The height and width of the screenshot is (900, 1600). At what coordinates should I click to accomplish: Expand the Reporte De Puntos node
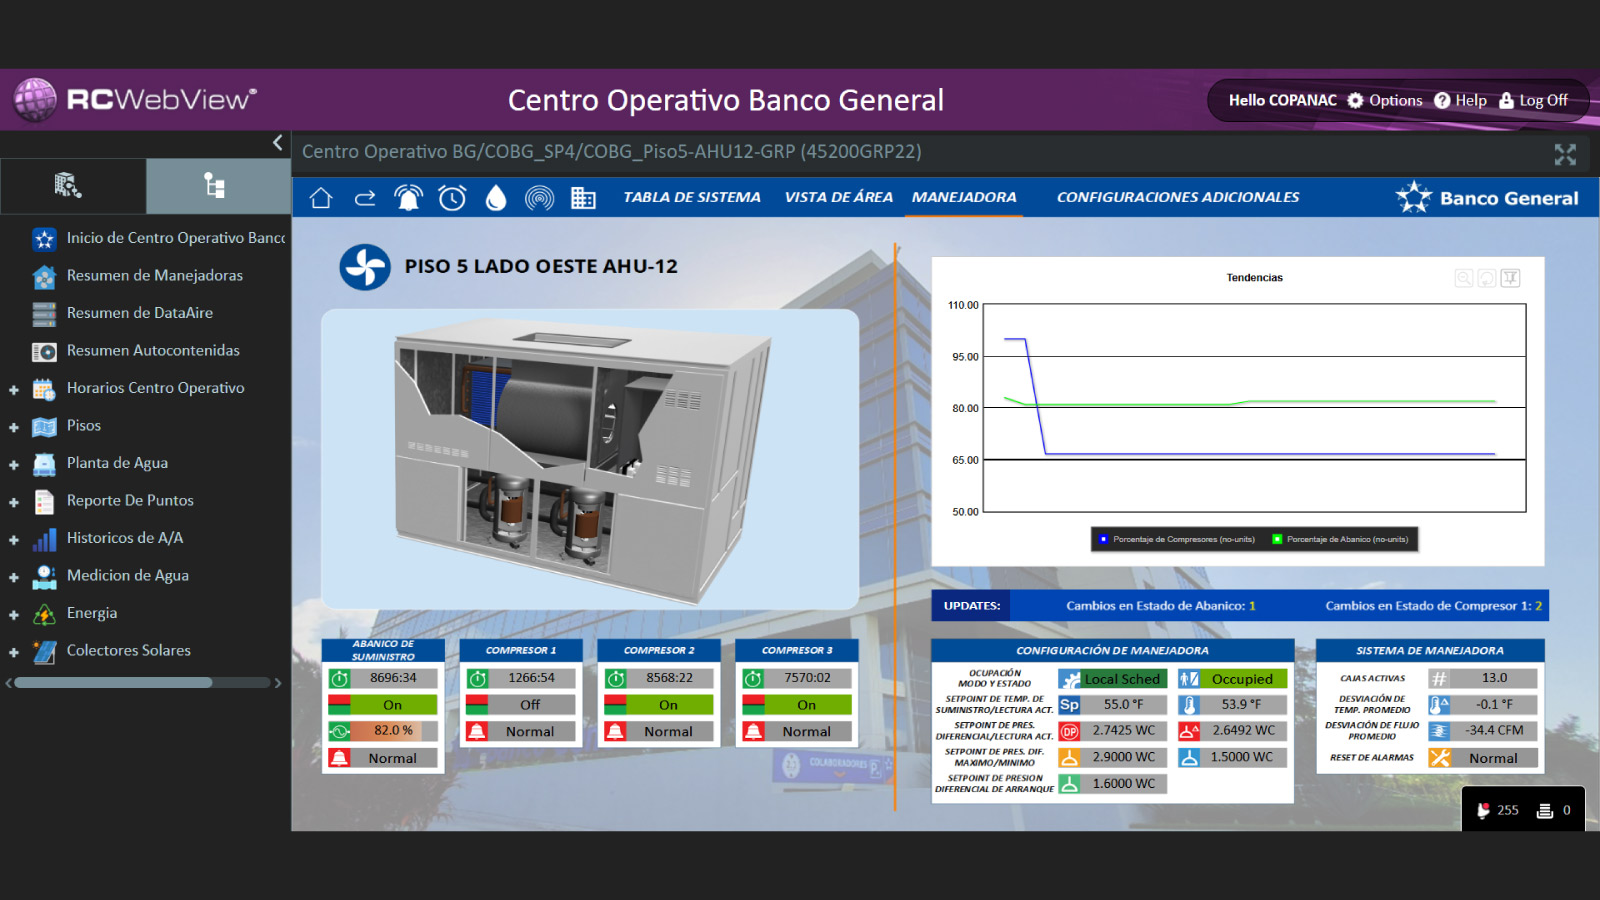click(x=14, y=502)
